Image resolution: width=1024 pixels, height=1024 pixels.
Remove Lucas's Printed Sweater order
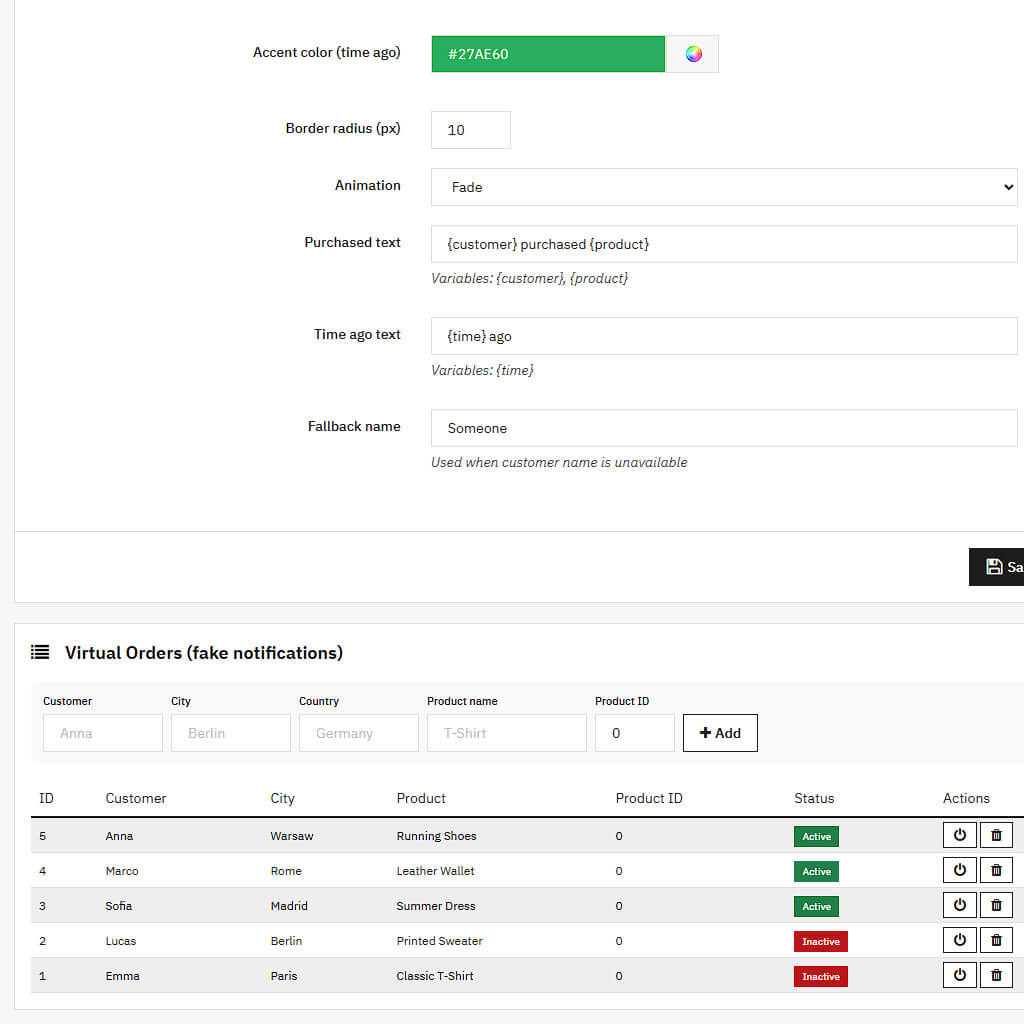point(996,940)
